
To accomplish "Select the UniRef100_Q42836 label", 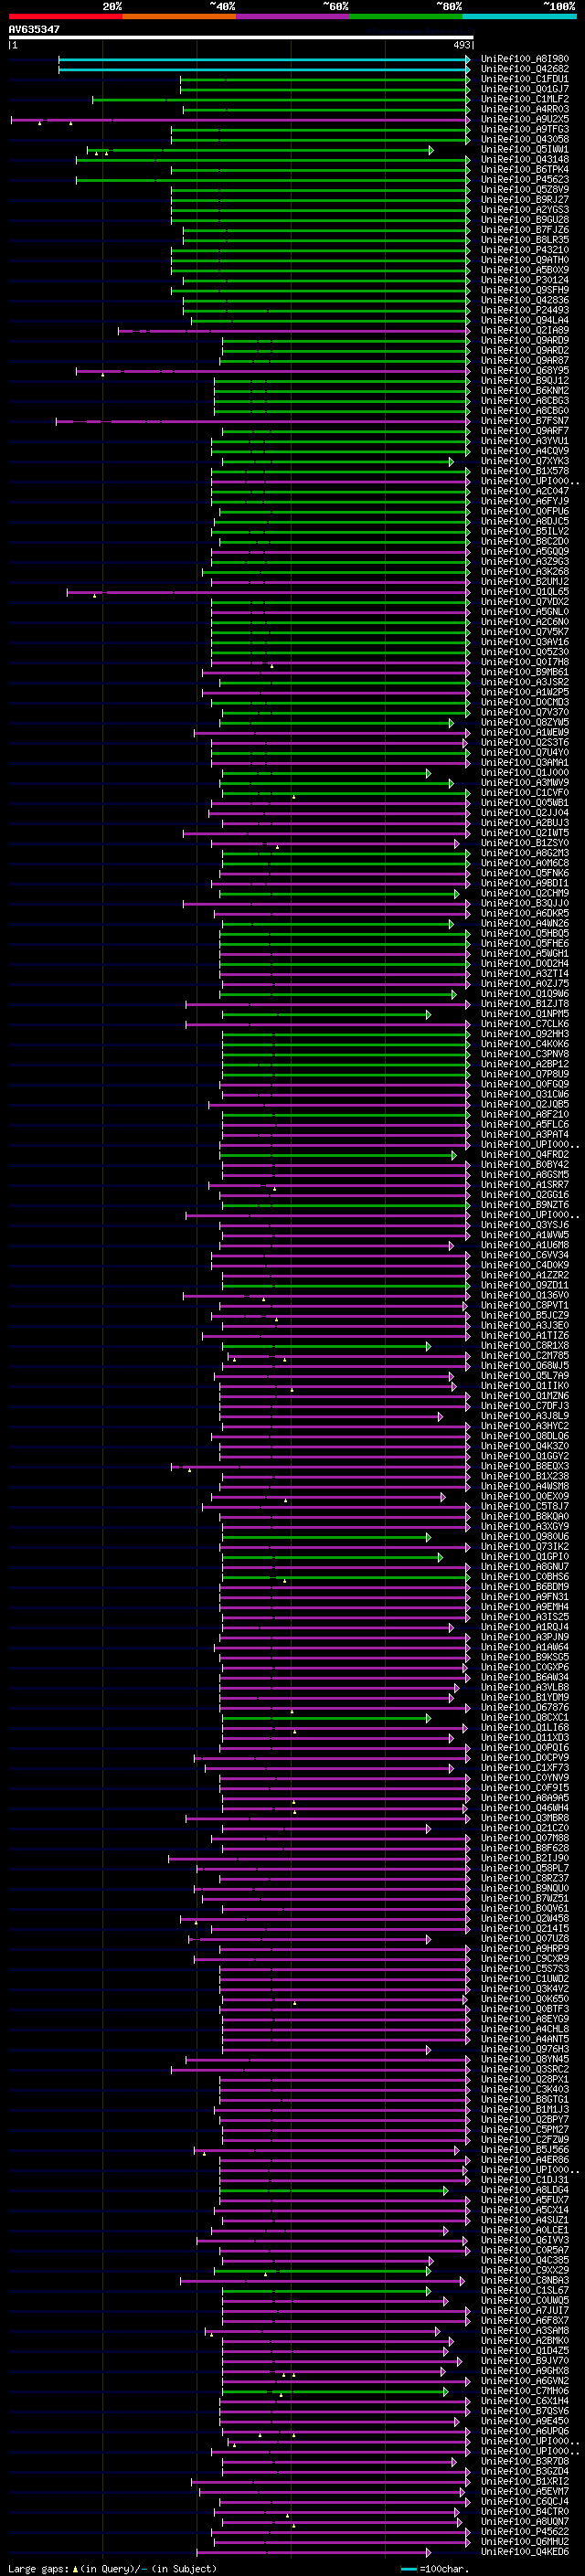I will click(x=525, y=300).
